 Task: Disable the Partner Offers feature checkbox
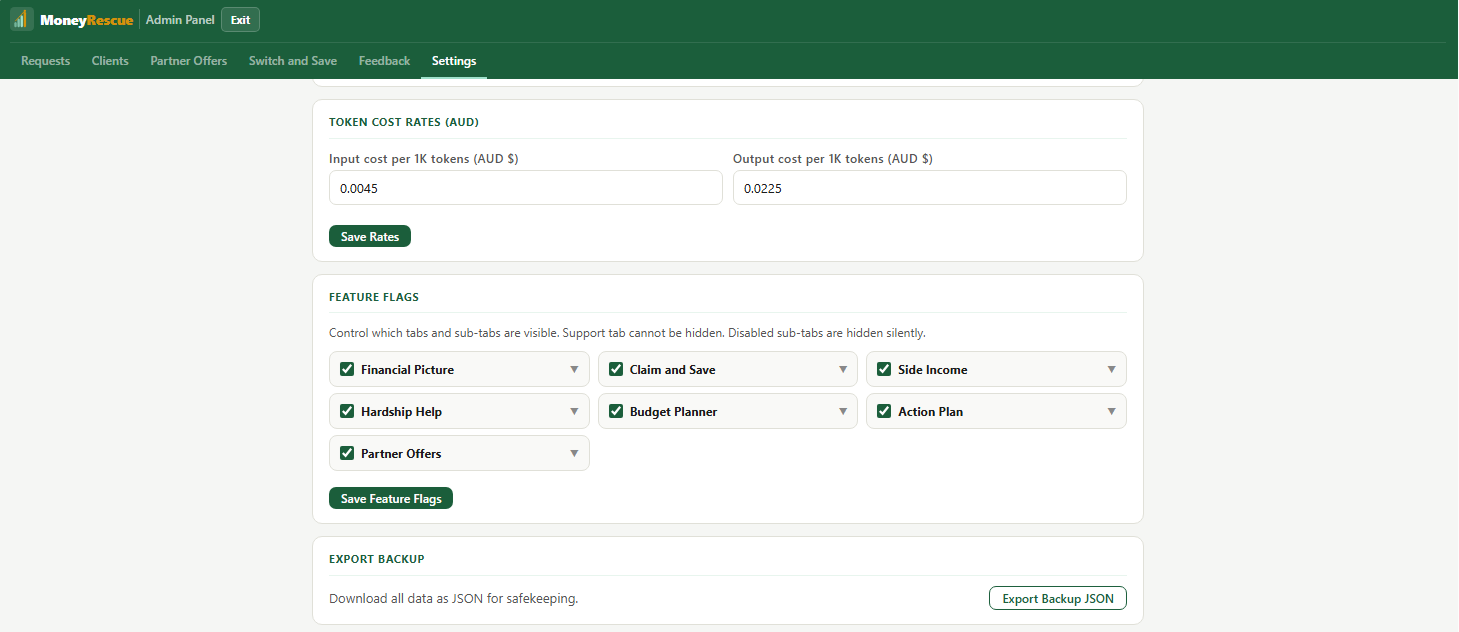click(x=348, y=453)
